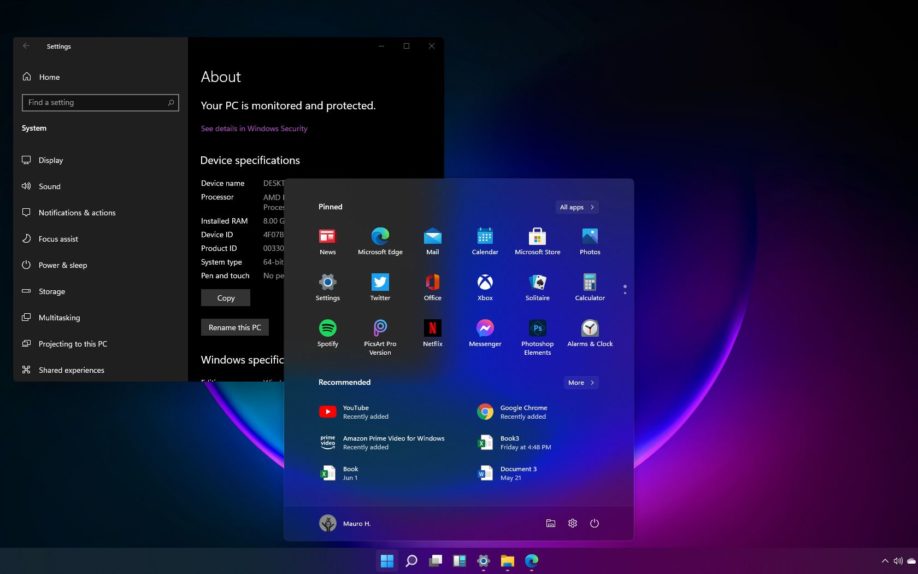Open the News app in Pinned
The image size is (918, 574).
tap(327, 241)
